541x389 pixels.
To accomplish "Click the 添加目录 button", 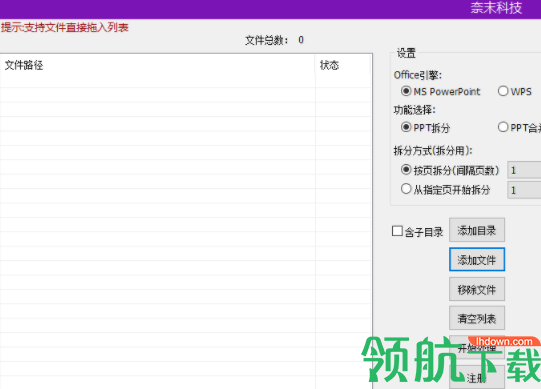I will [x=477, y=230].
